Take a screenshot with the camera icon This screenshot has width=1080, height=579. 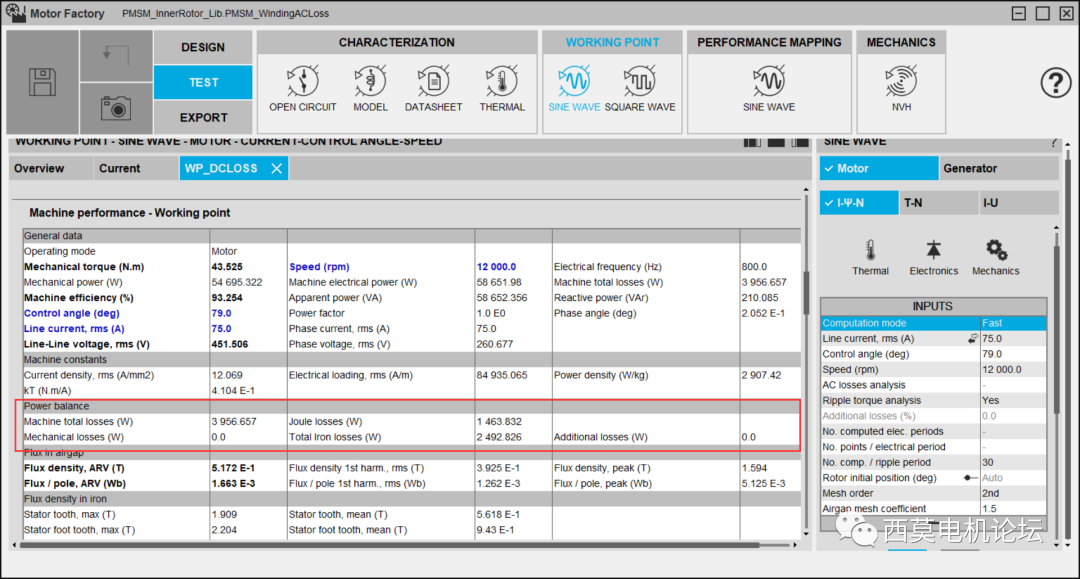pos(116,107)
